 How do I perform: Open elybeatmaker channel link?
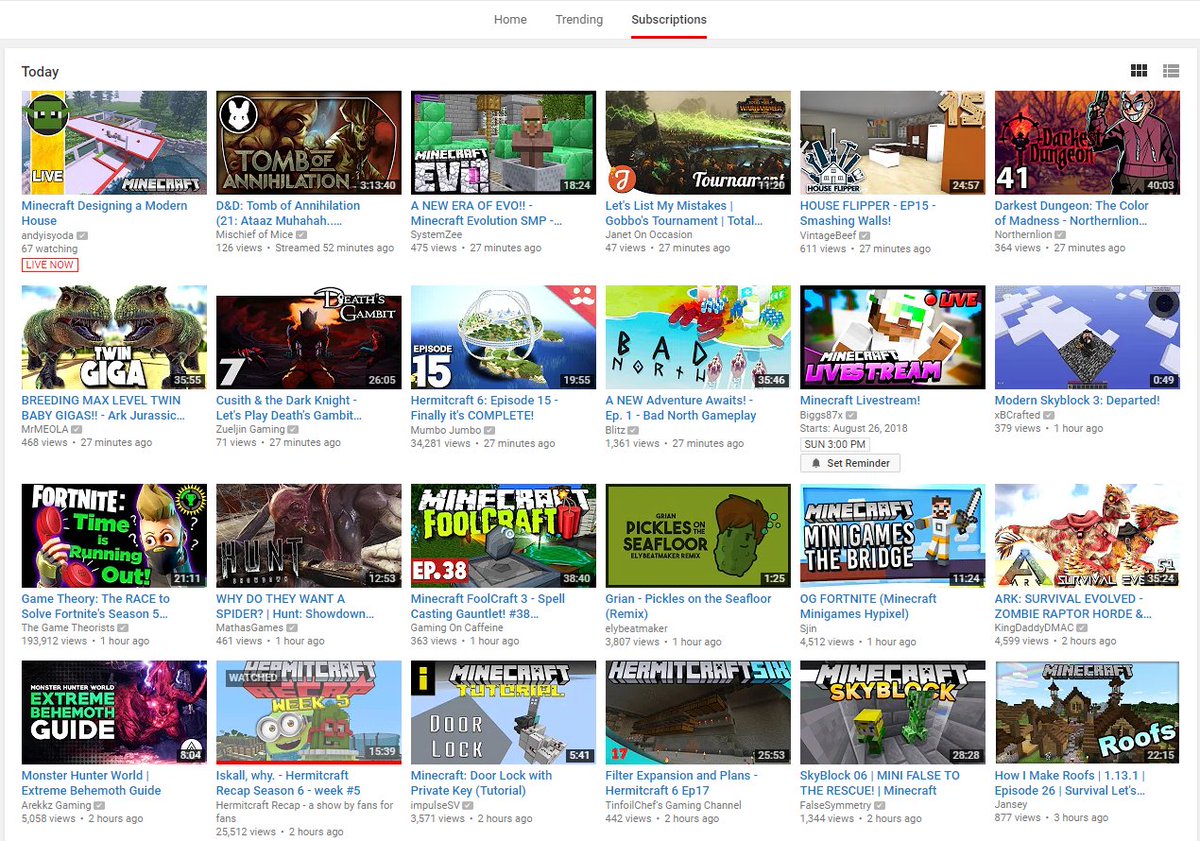(637, 628)
